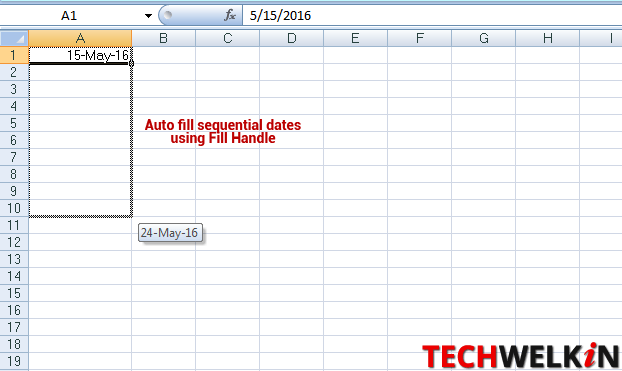Select row 10 header
Viewport: 622px width, 371px height.
(14, 208)
